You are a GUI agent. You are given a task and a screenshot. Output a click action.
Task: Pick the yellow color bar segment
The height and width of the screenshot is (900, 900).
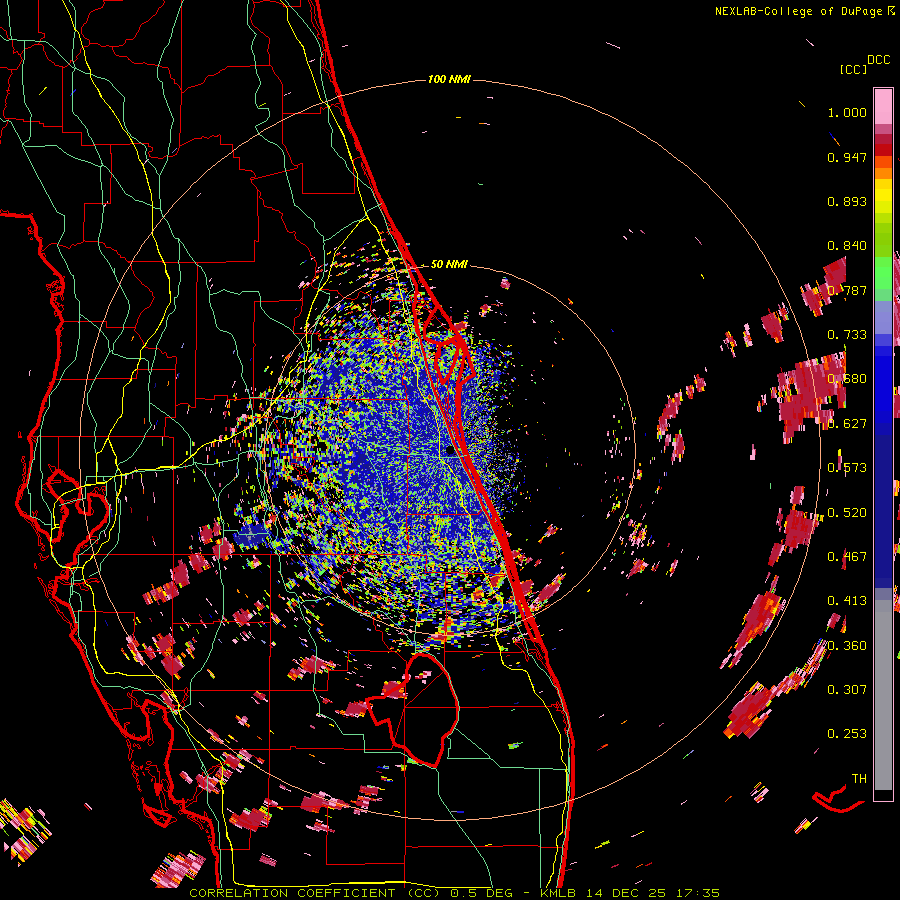click(883, 196)
